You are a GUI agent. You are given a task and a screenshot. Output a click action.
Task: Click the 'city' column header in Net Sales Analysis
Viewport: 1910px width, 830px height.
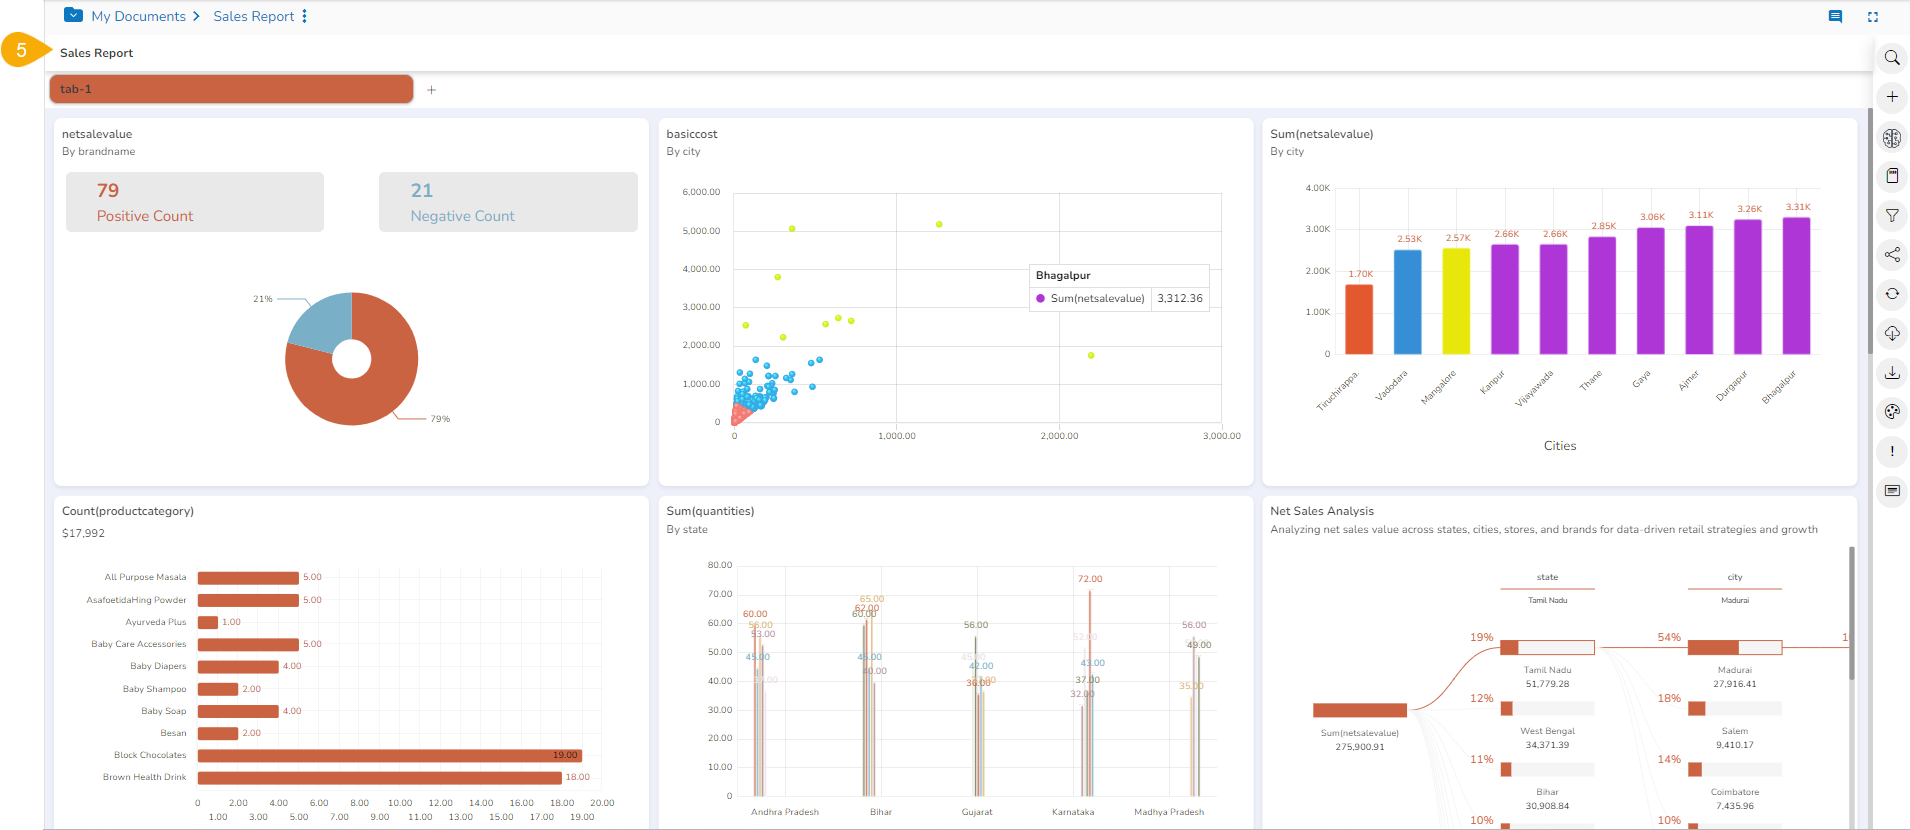click(1735, 577)
